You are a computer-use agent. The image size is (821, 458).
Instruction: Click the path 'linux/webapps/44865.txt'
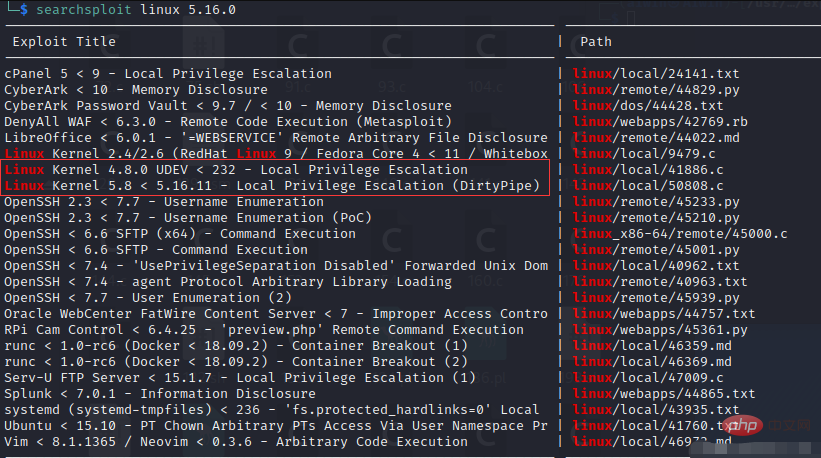point(664,394)
